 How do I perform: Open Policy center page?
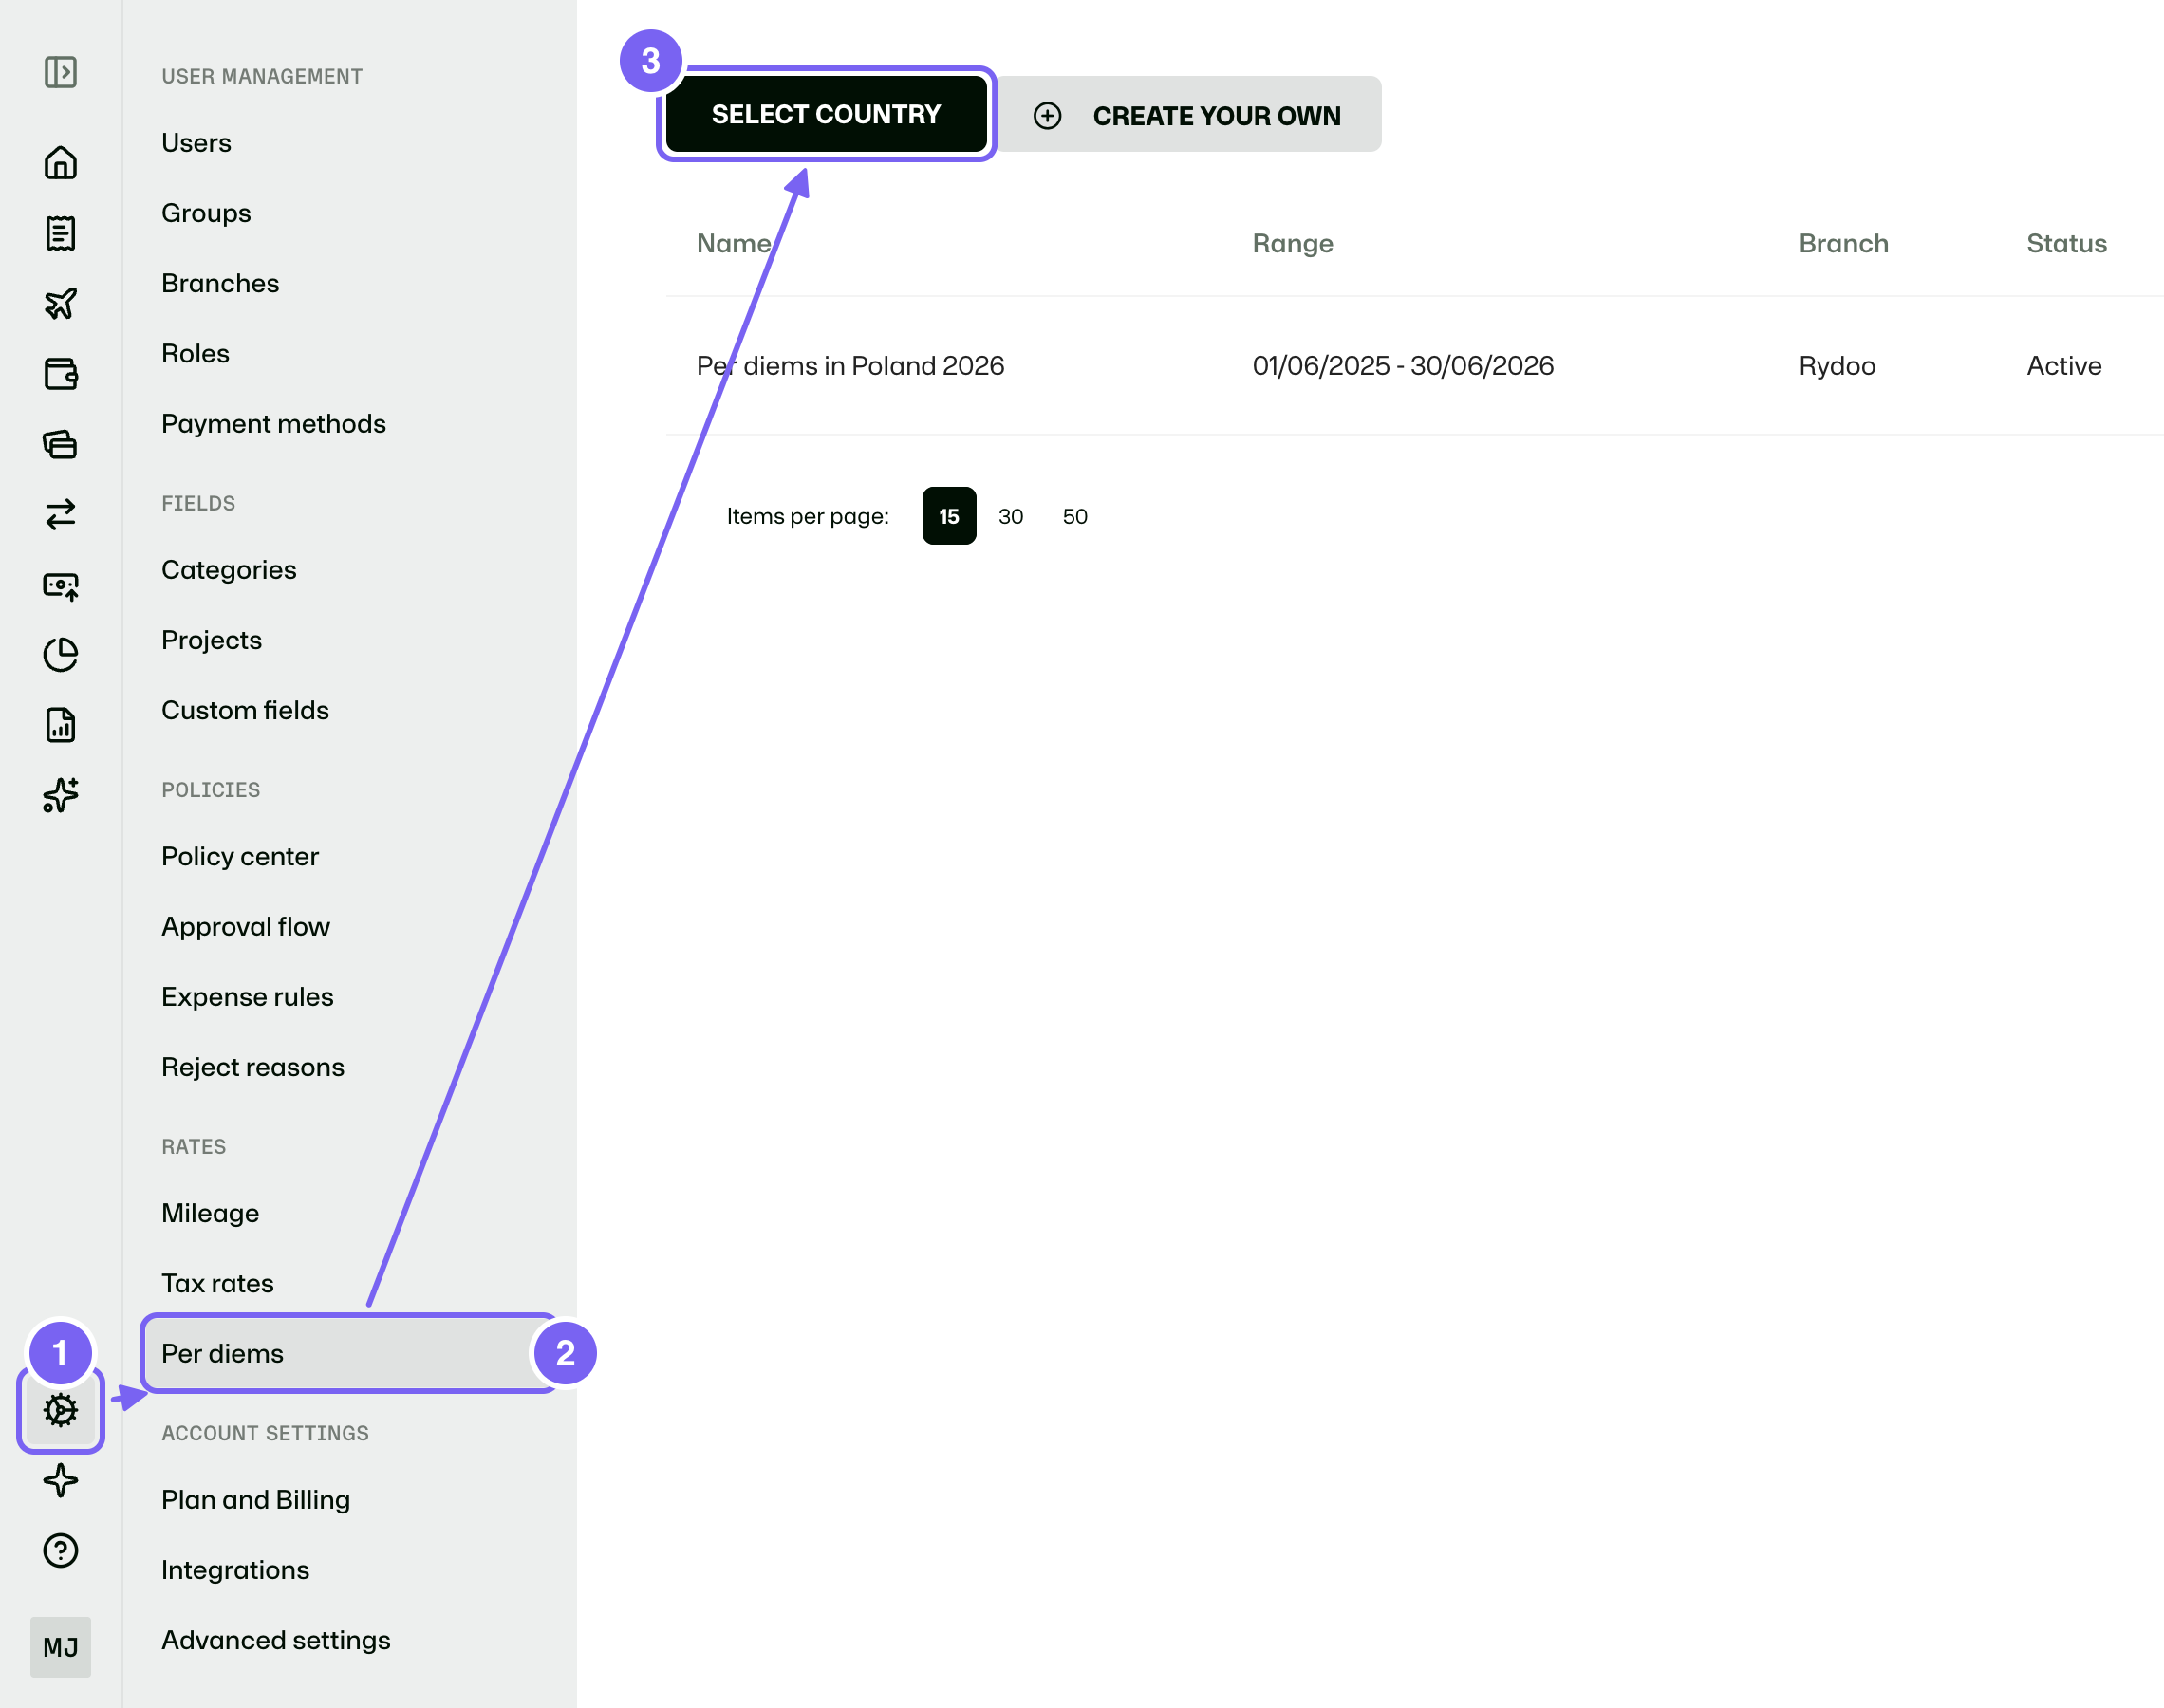click(x=240, y=856)
